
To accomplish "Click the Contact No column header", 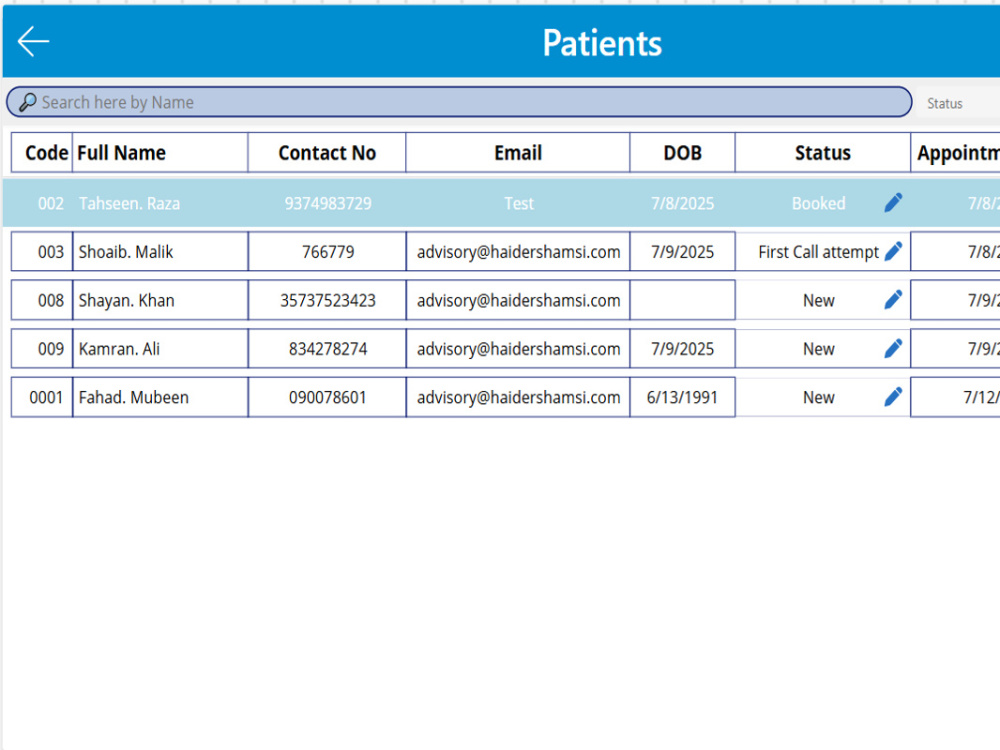I will click(x=327, y=152).
